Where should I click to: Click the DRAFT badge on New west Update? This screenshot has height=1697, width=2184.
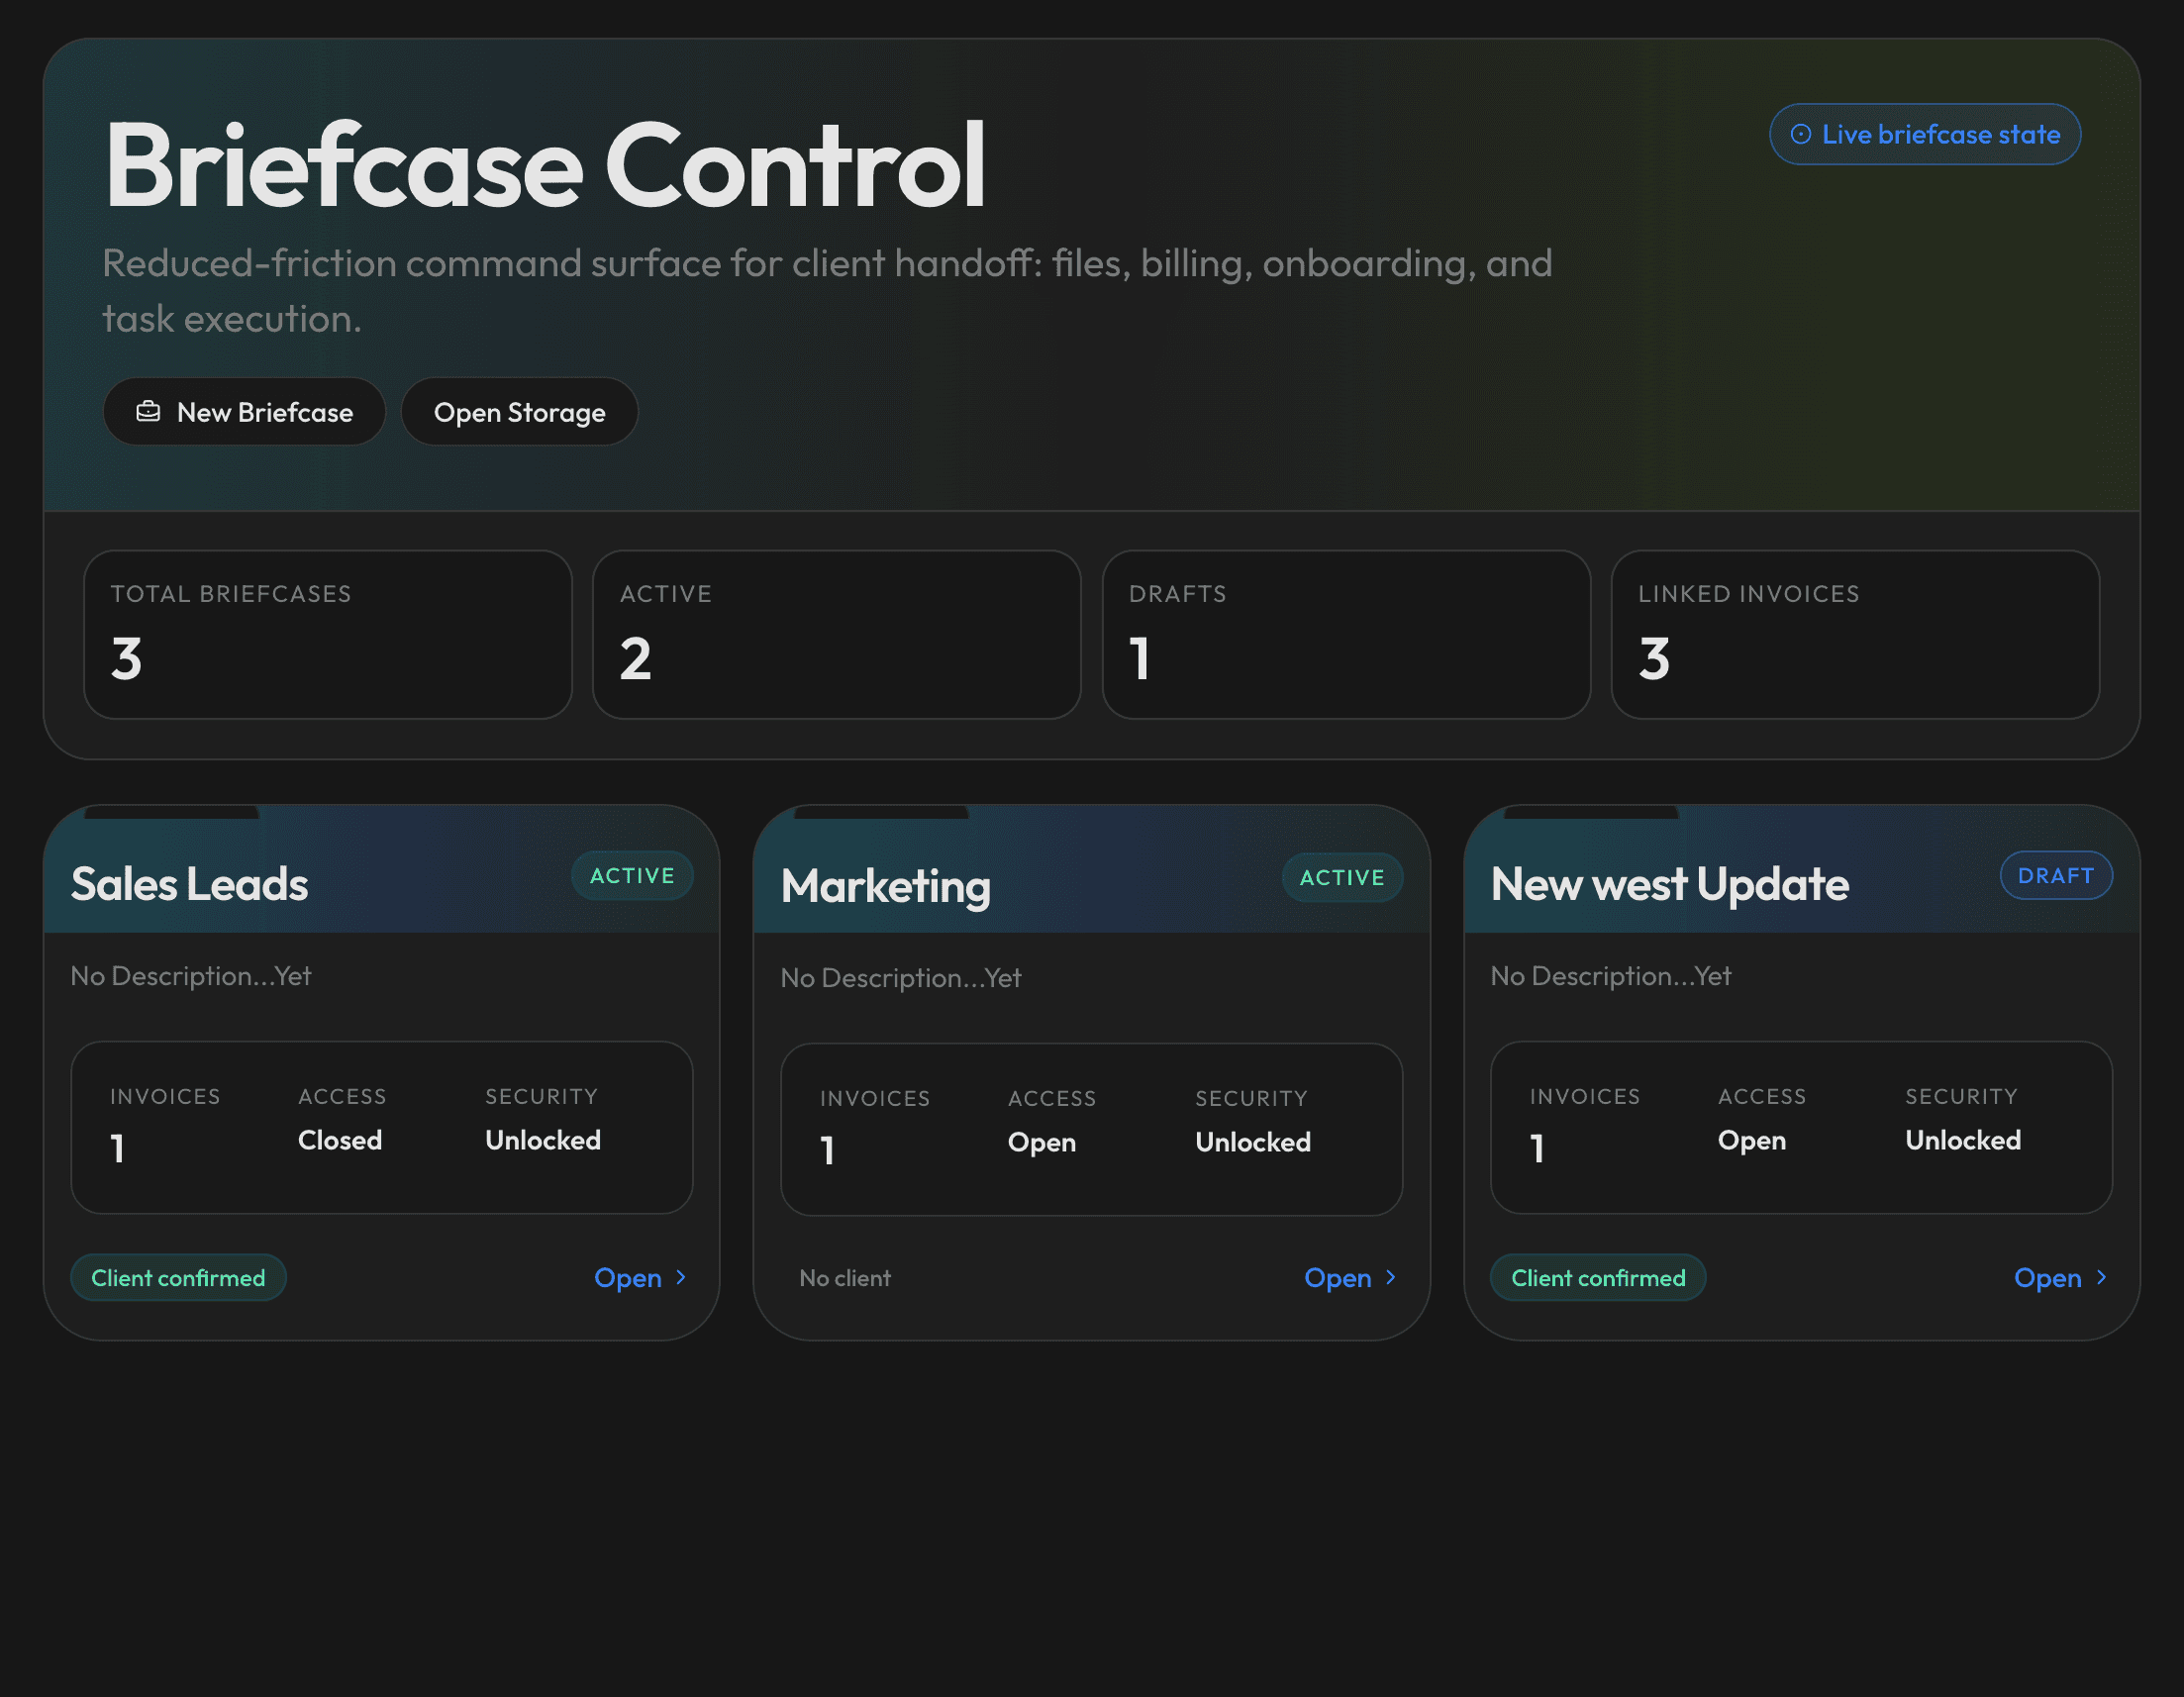coord(2056,876)
